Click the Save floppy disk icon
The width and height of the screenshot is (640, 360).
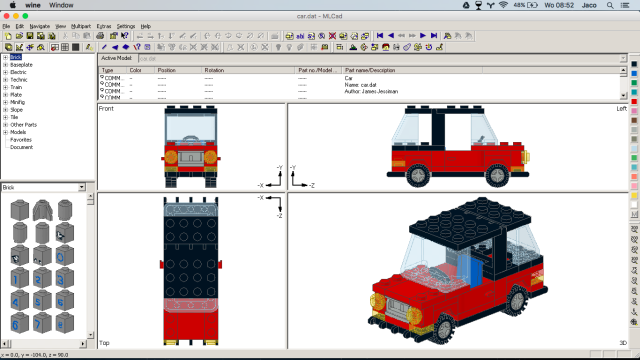[x=30, y=36]
